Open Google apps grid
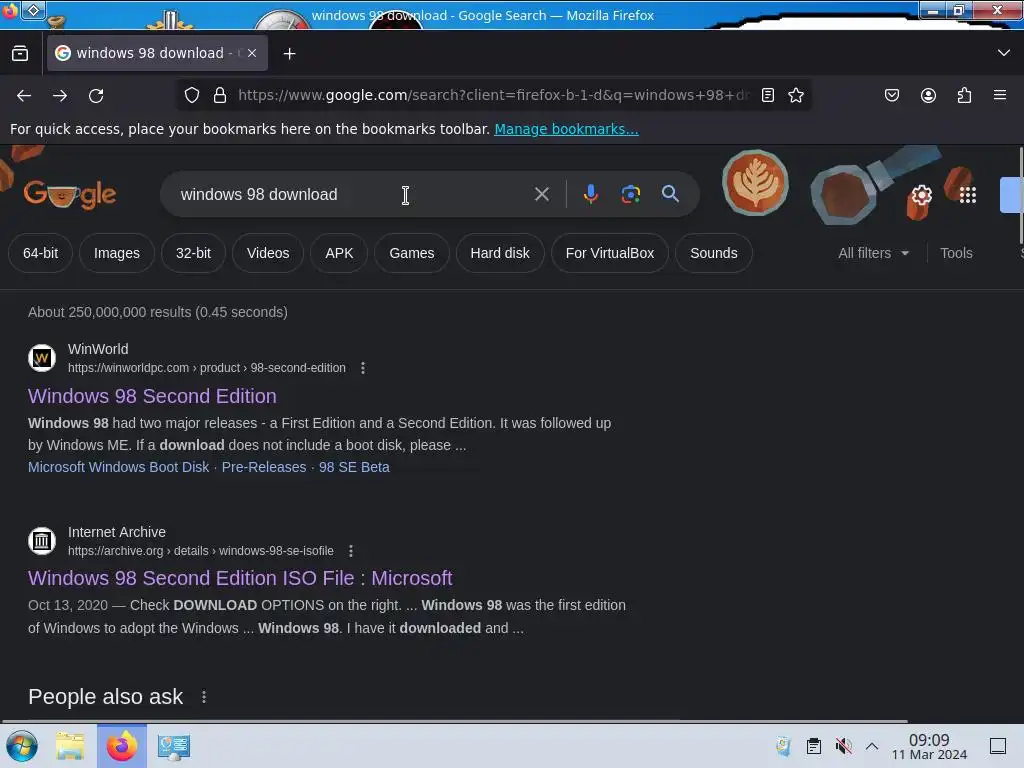Viewport: 1024px width, 768px height. [x=967, y=195]
